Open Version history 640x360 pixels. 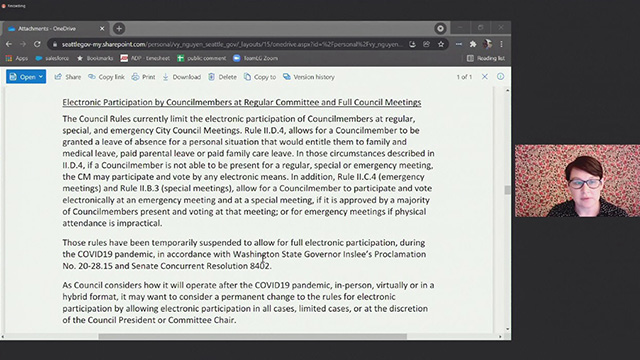(x=309, y=77)
